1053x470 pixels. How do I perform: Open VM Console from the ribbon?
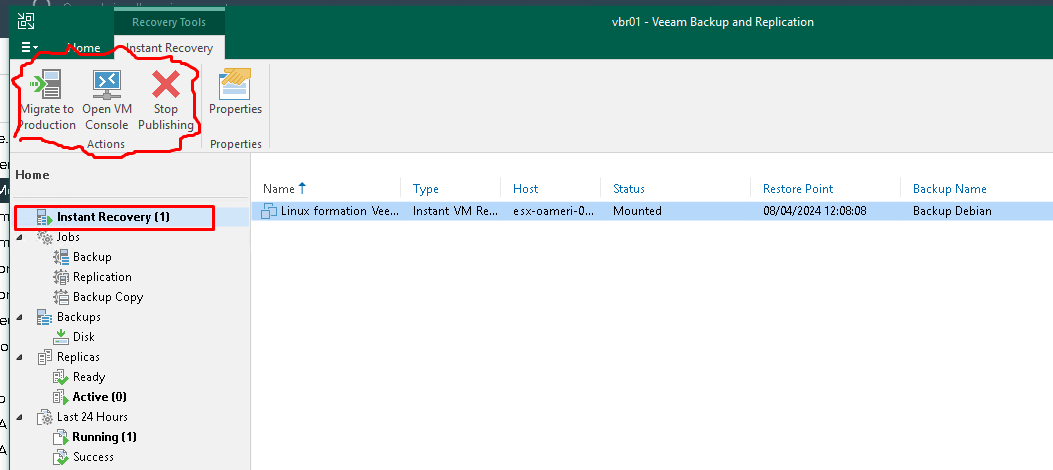point(107,101)
